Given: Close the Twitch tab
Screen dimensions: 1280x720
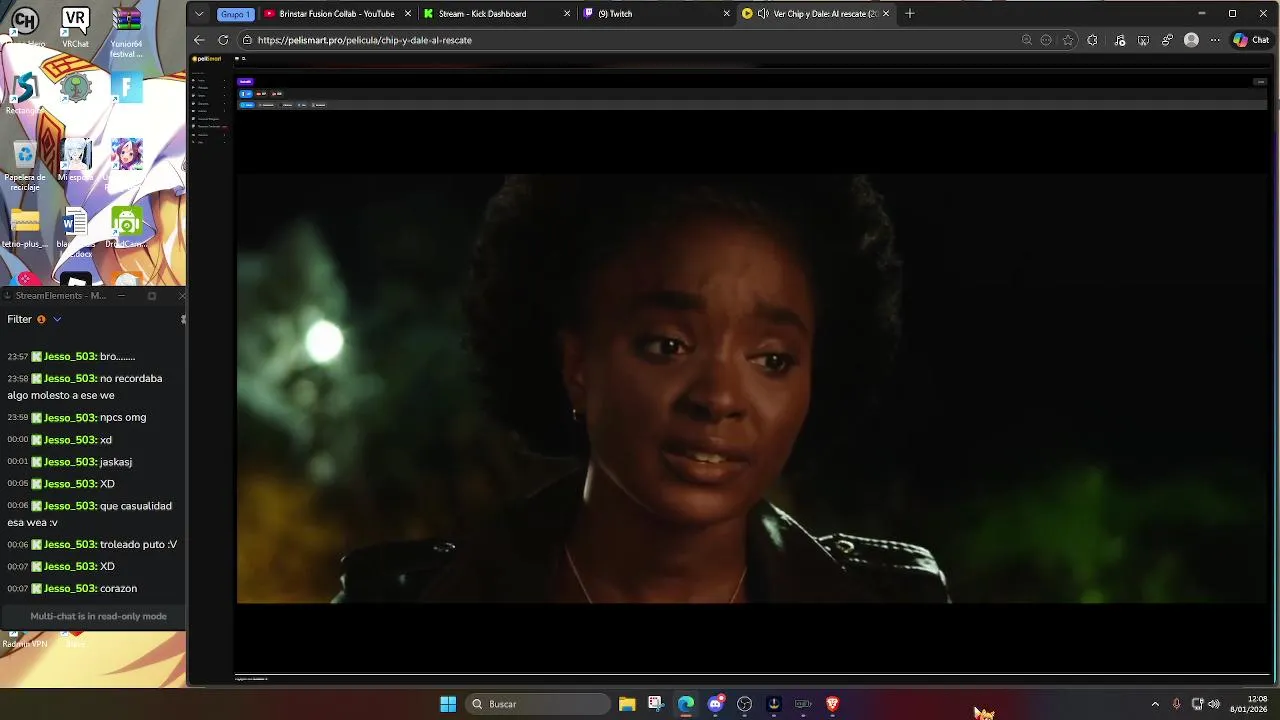Looking at the screenshot, I should (727, 14).
